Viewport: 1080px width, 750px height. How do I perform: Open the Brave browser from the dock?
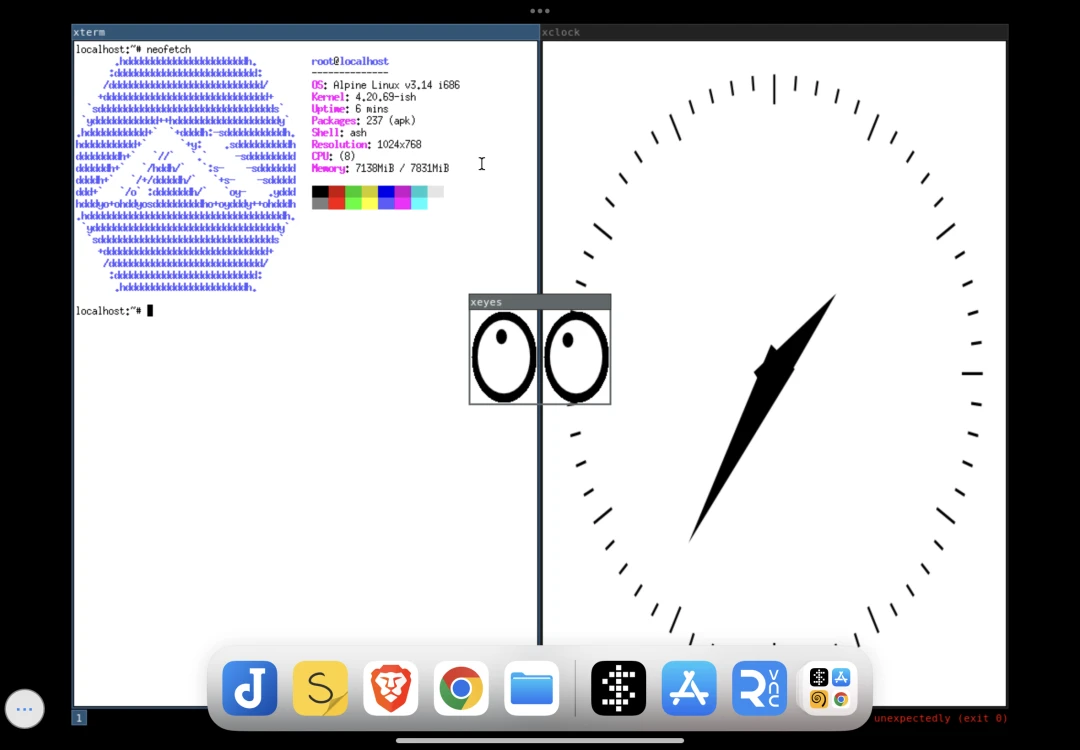tap(390, 688)
